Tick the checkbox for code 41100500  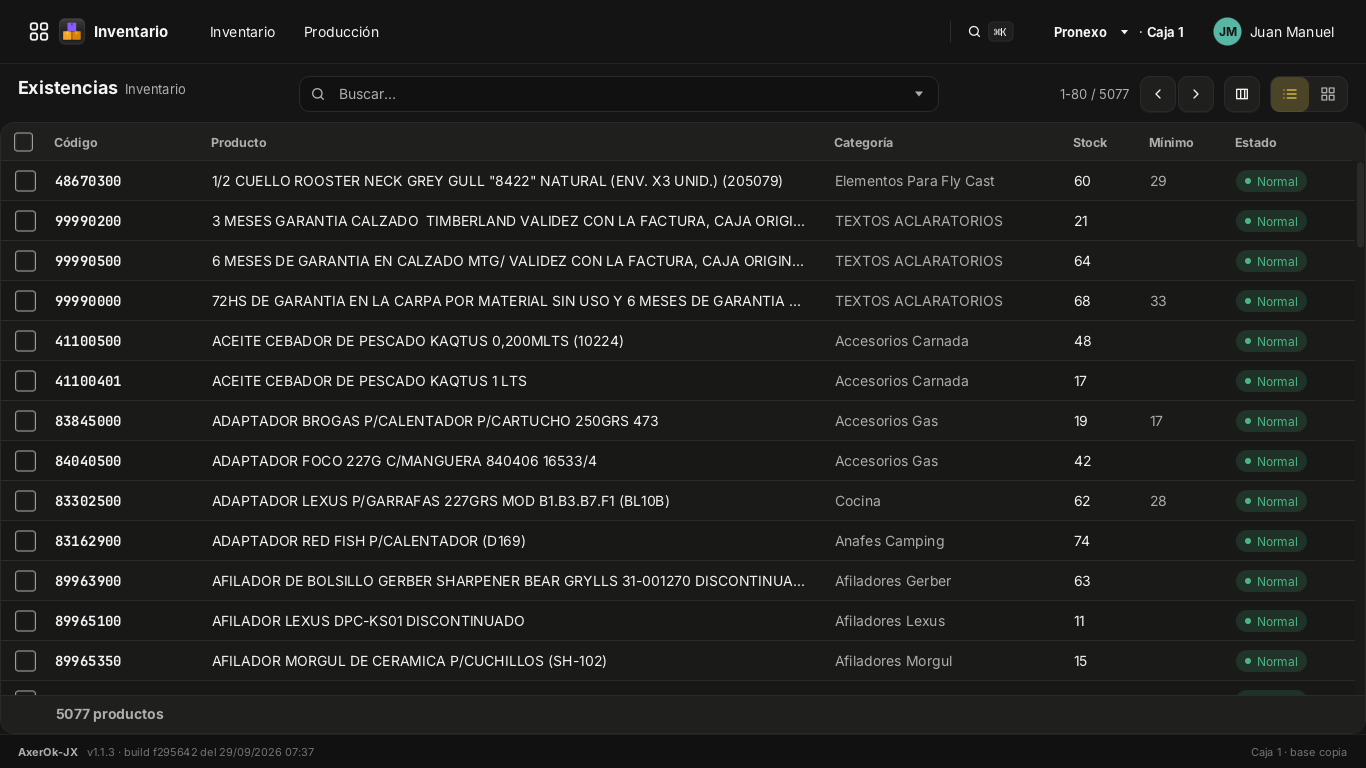[26, 341]
